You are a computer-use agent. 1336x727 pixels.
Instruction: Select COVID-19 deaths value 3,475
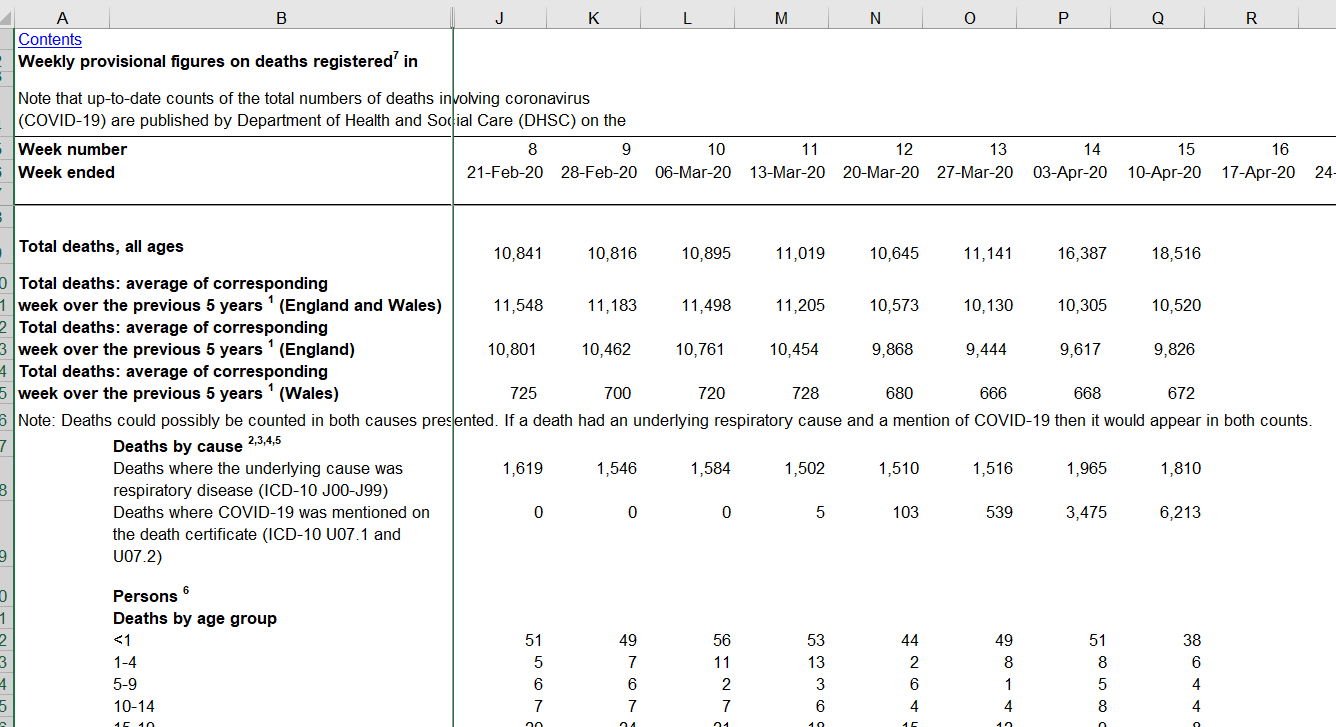pos(1086,512)
